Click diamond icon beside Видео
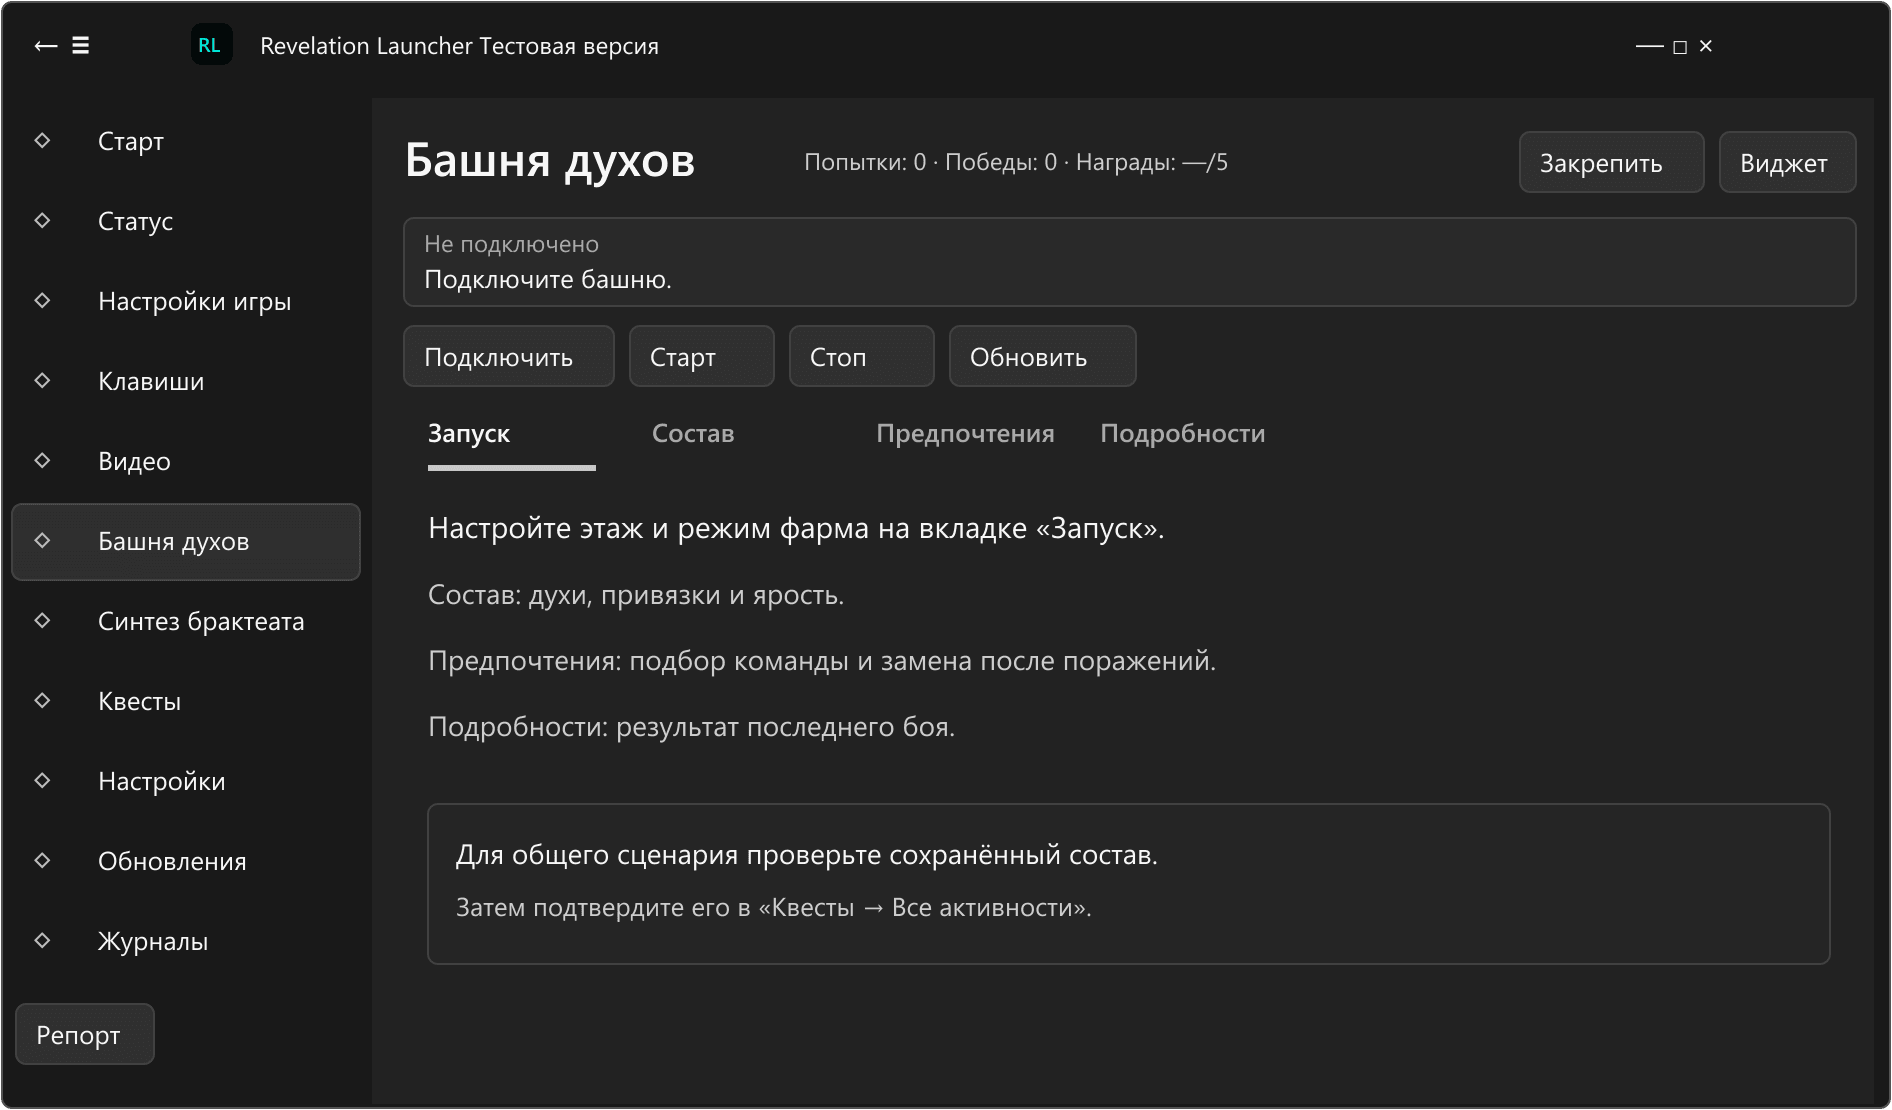 pos(42,460)
